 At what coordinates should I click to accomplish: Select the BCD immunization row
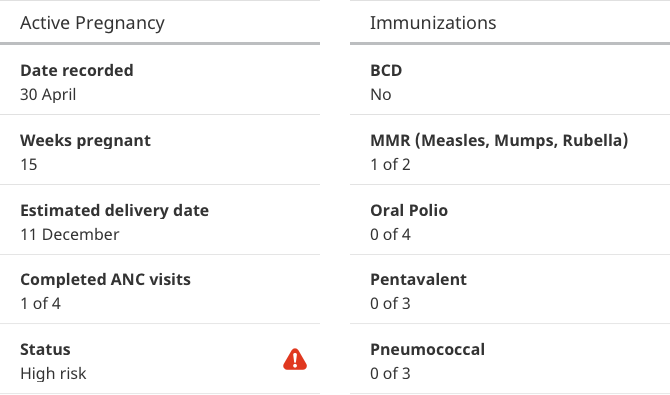pyautogui.click(x=510, y=80)
